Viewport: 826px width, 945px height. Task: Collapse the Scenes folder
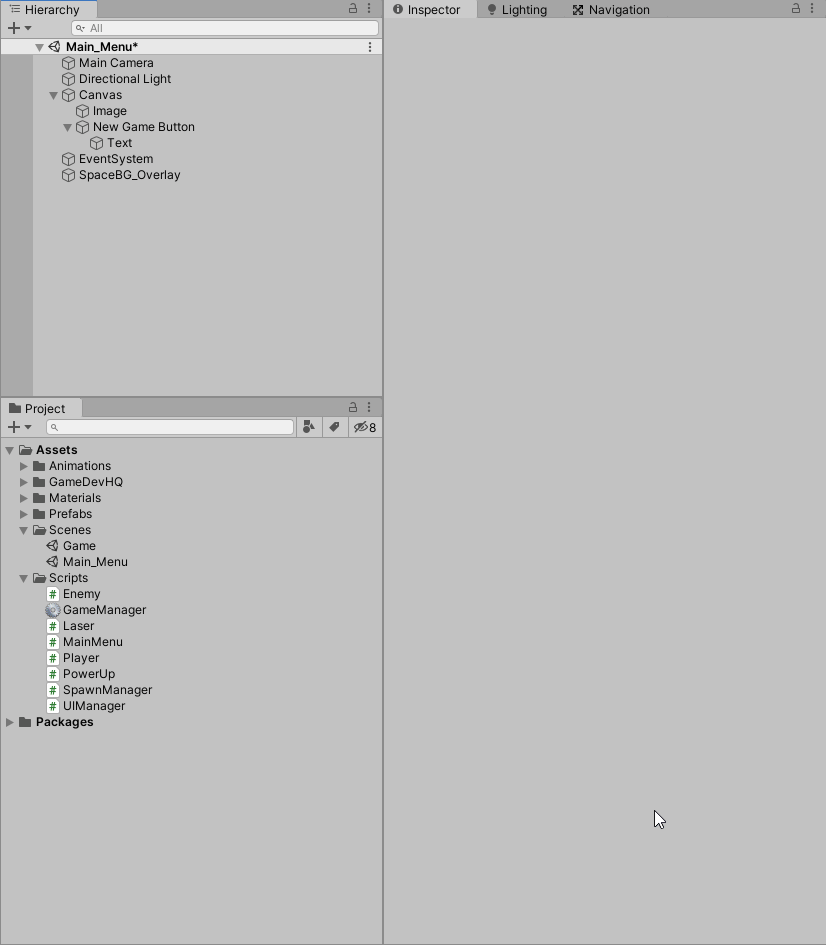point(23,530)
